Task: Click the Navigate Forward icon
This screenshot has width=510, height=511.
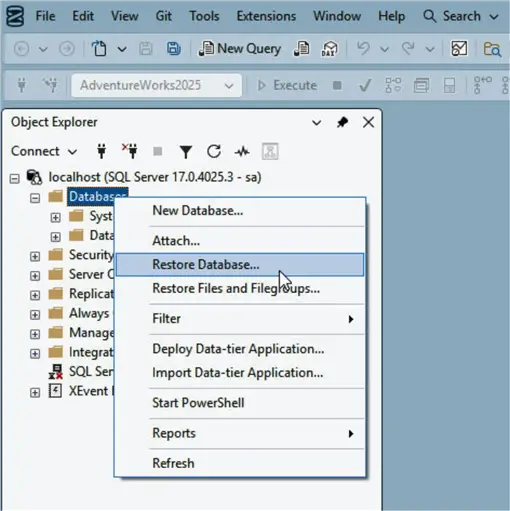Action: pyautogui.click(x=67, y=49)
